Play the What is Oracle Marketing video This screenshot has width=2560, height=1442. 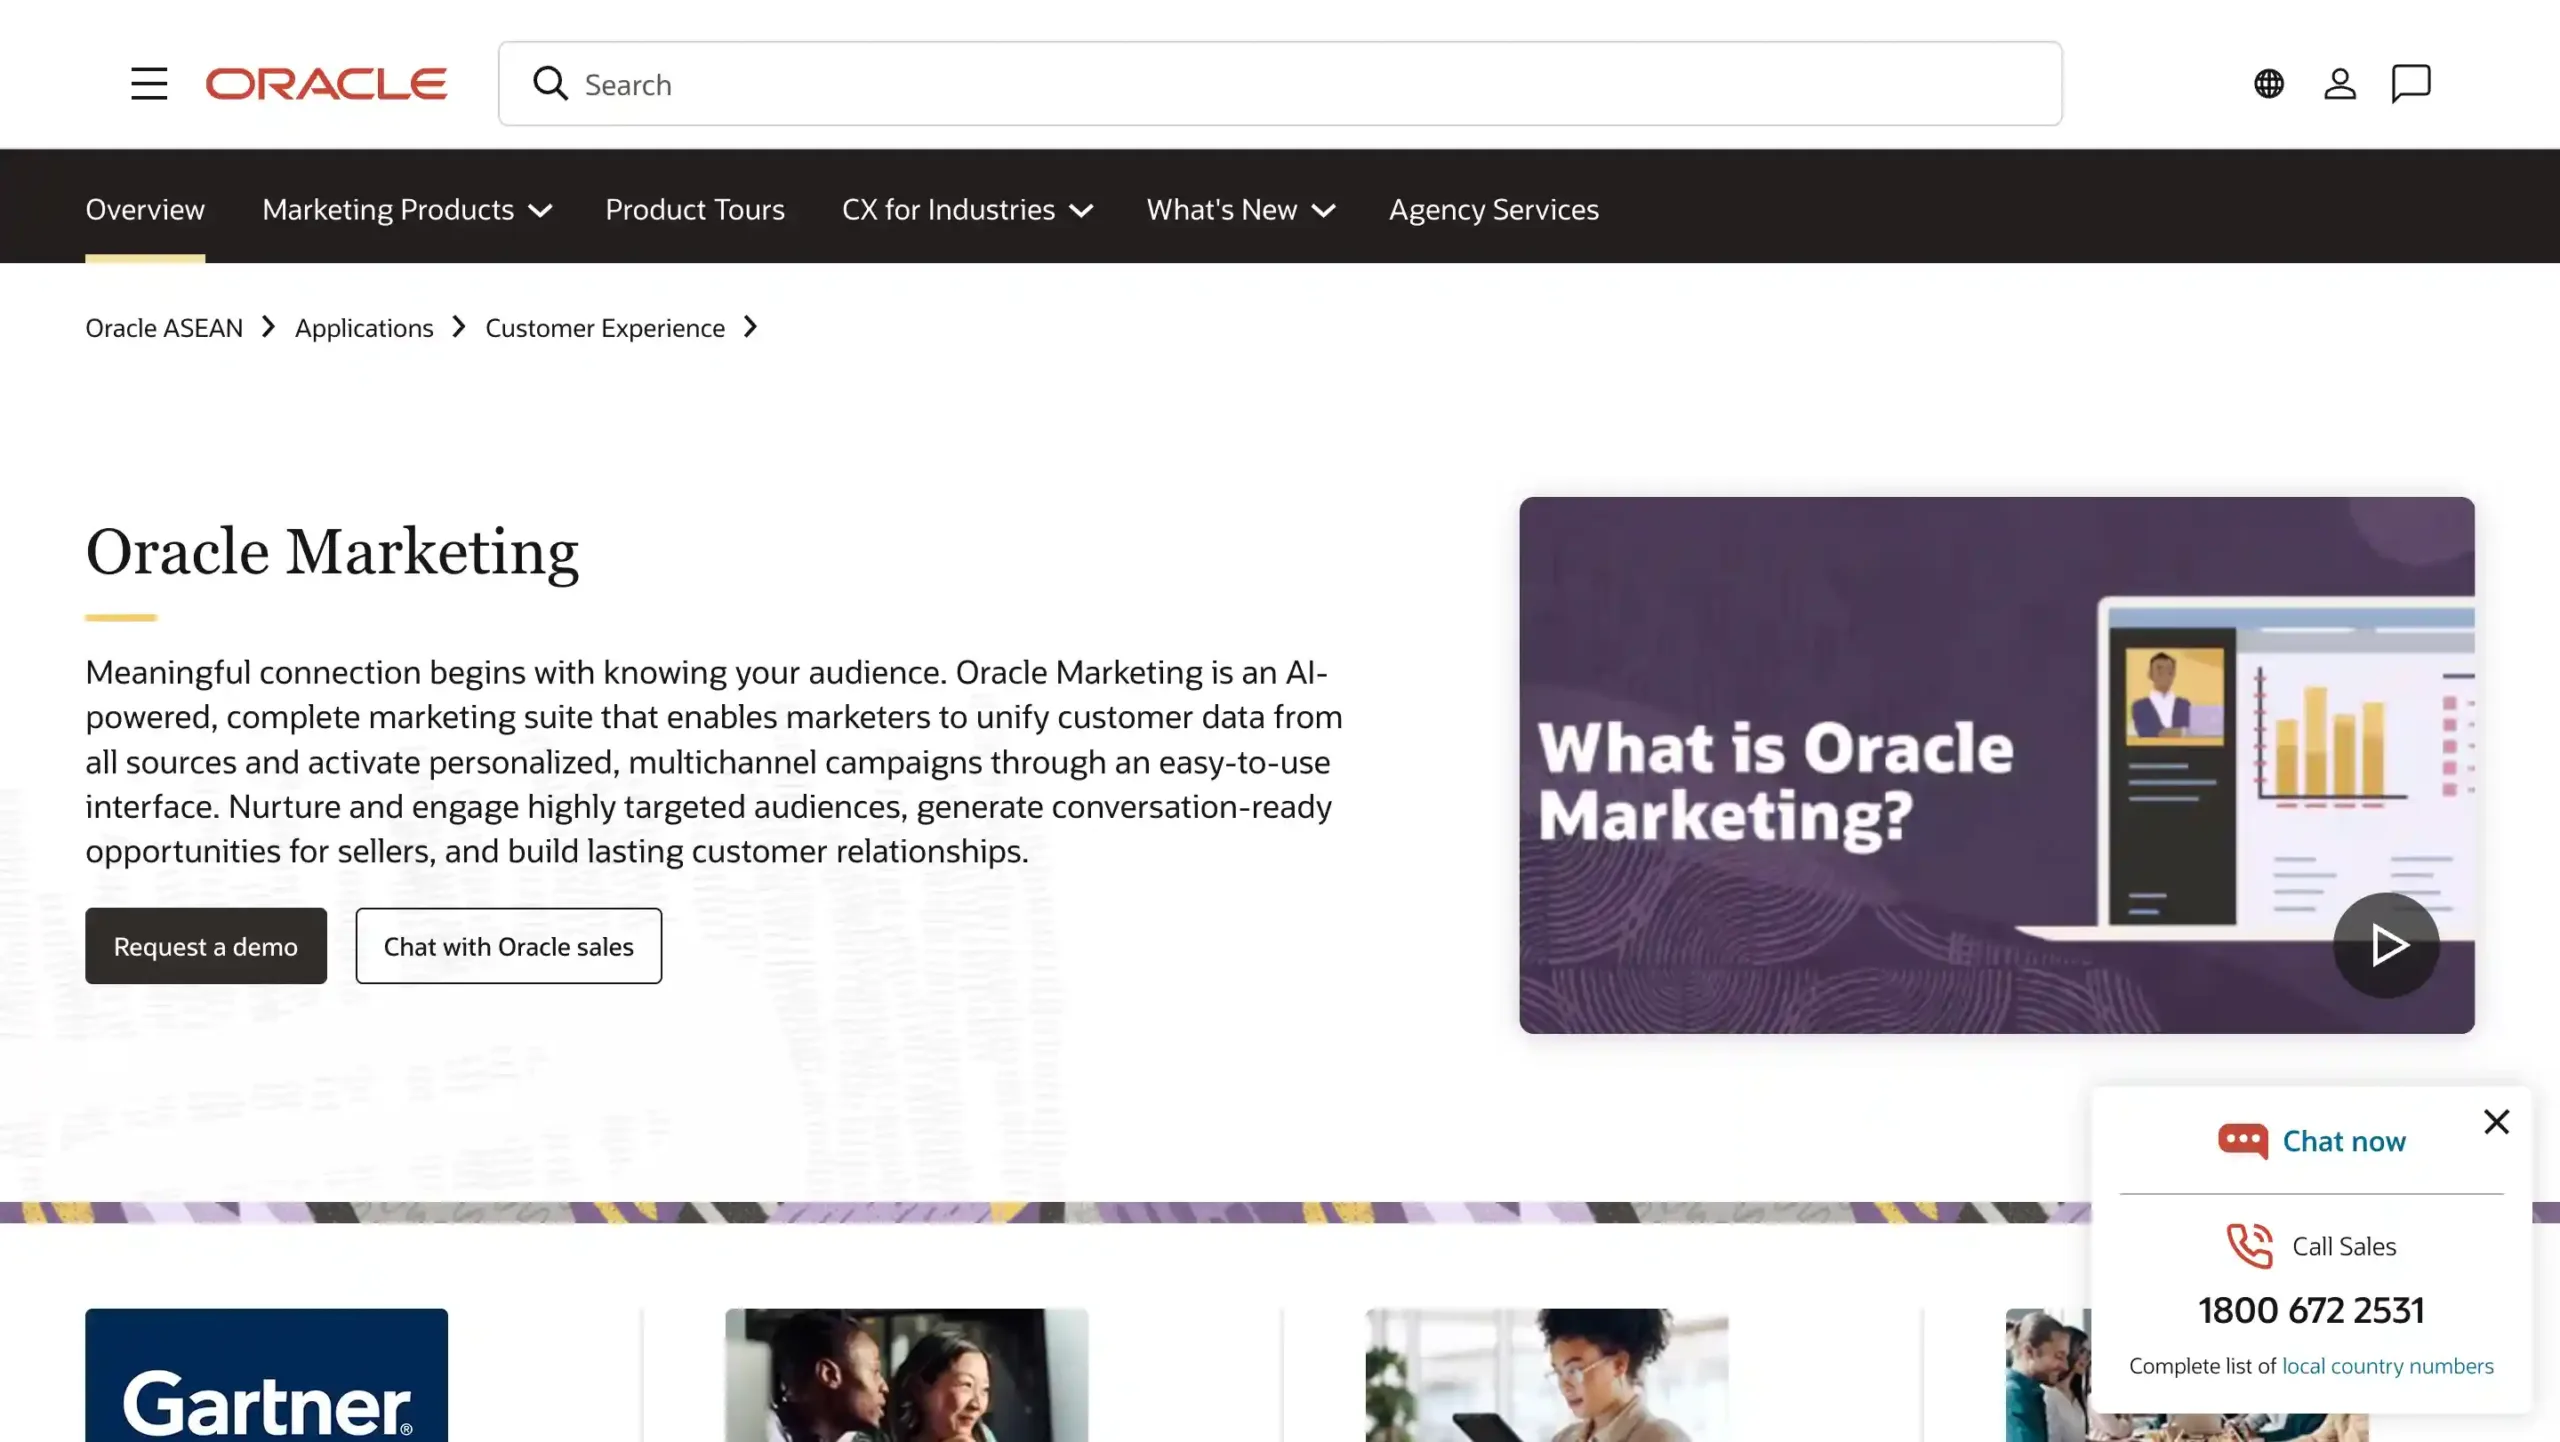(2386, 944)
